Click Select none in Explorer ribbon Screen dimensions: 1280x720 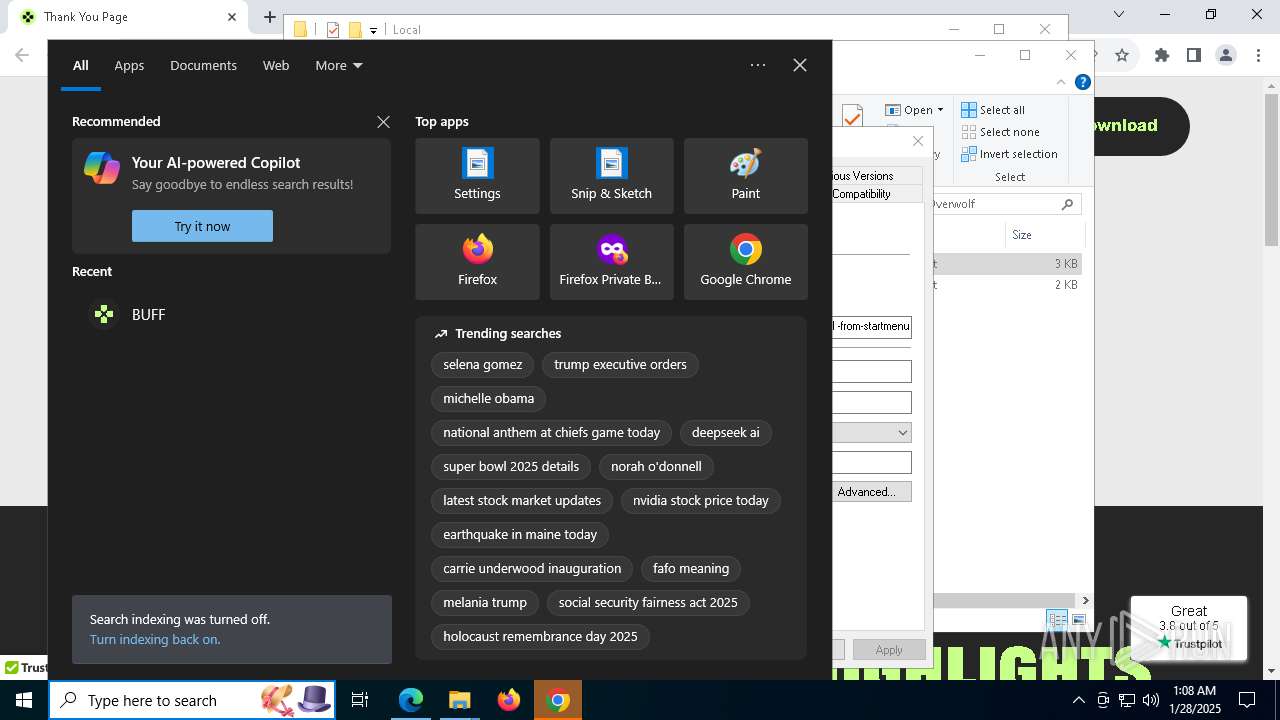[1000, 132]
